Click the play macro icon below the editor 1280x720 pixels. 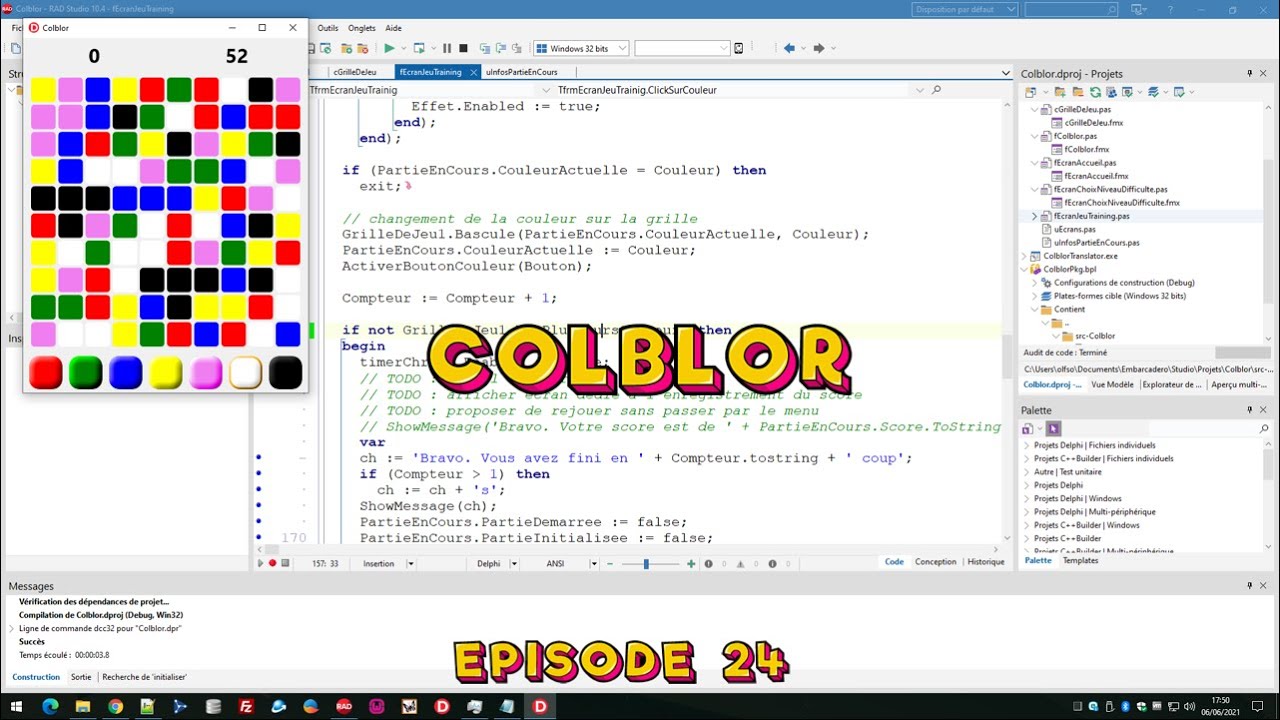[261, 563]
